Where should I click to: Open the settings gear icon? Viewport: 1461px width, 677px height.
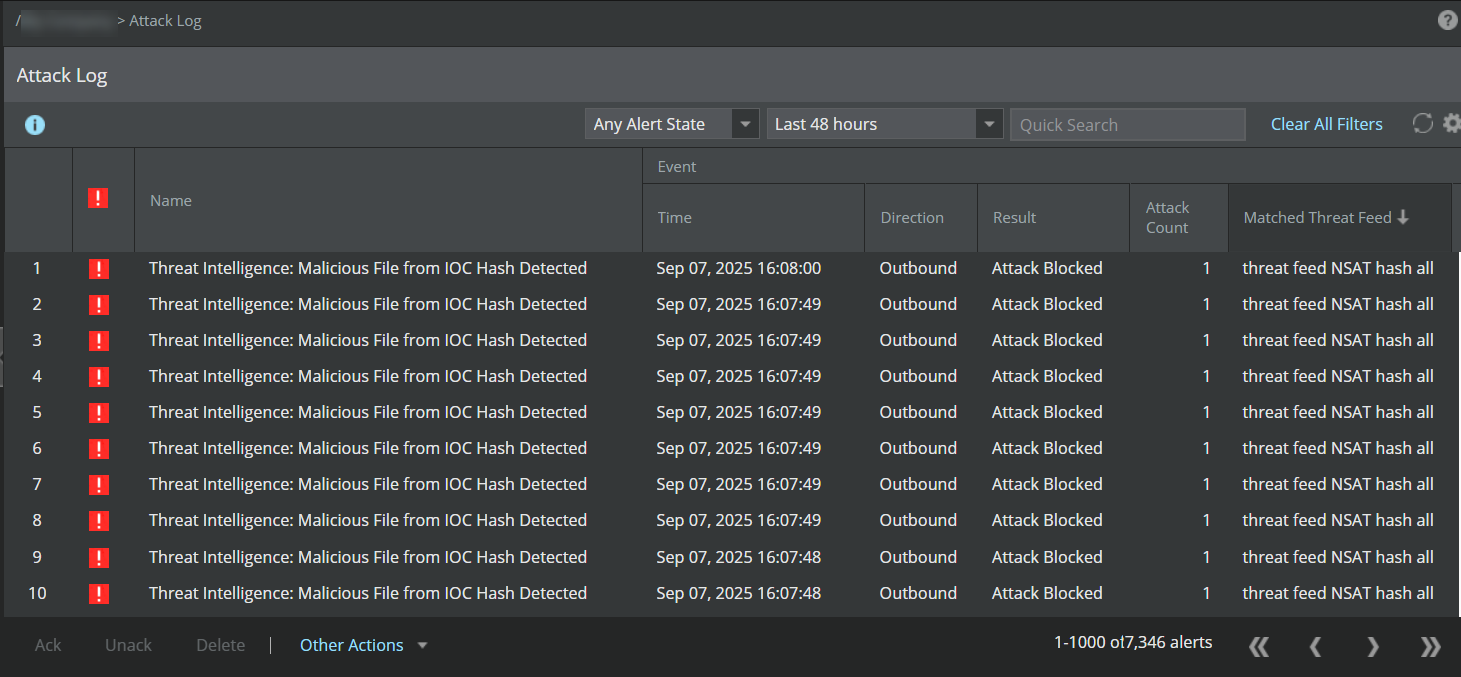click(x=1451, y=124)
